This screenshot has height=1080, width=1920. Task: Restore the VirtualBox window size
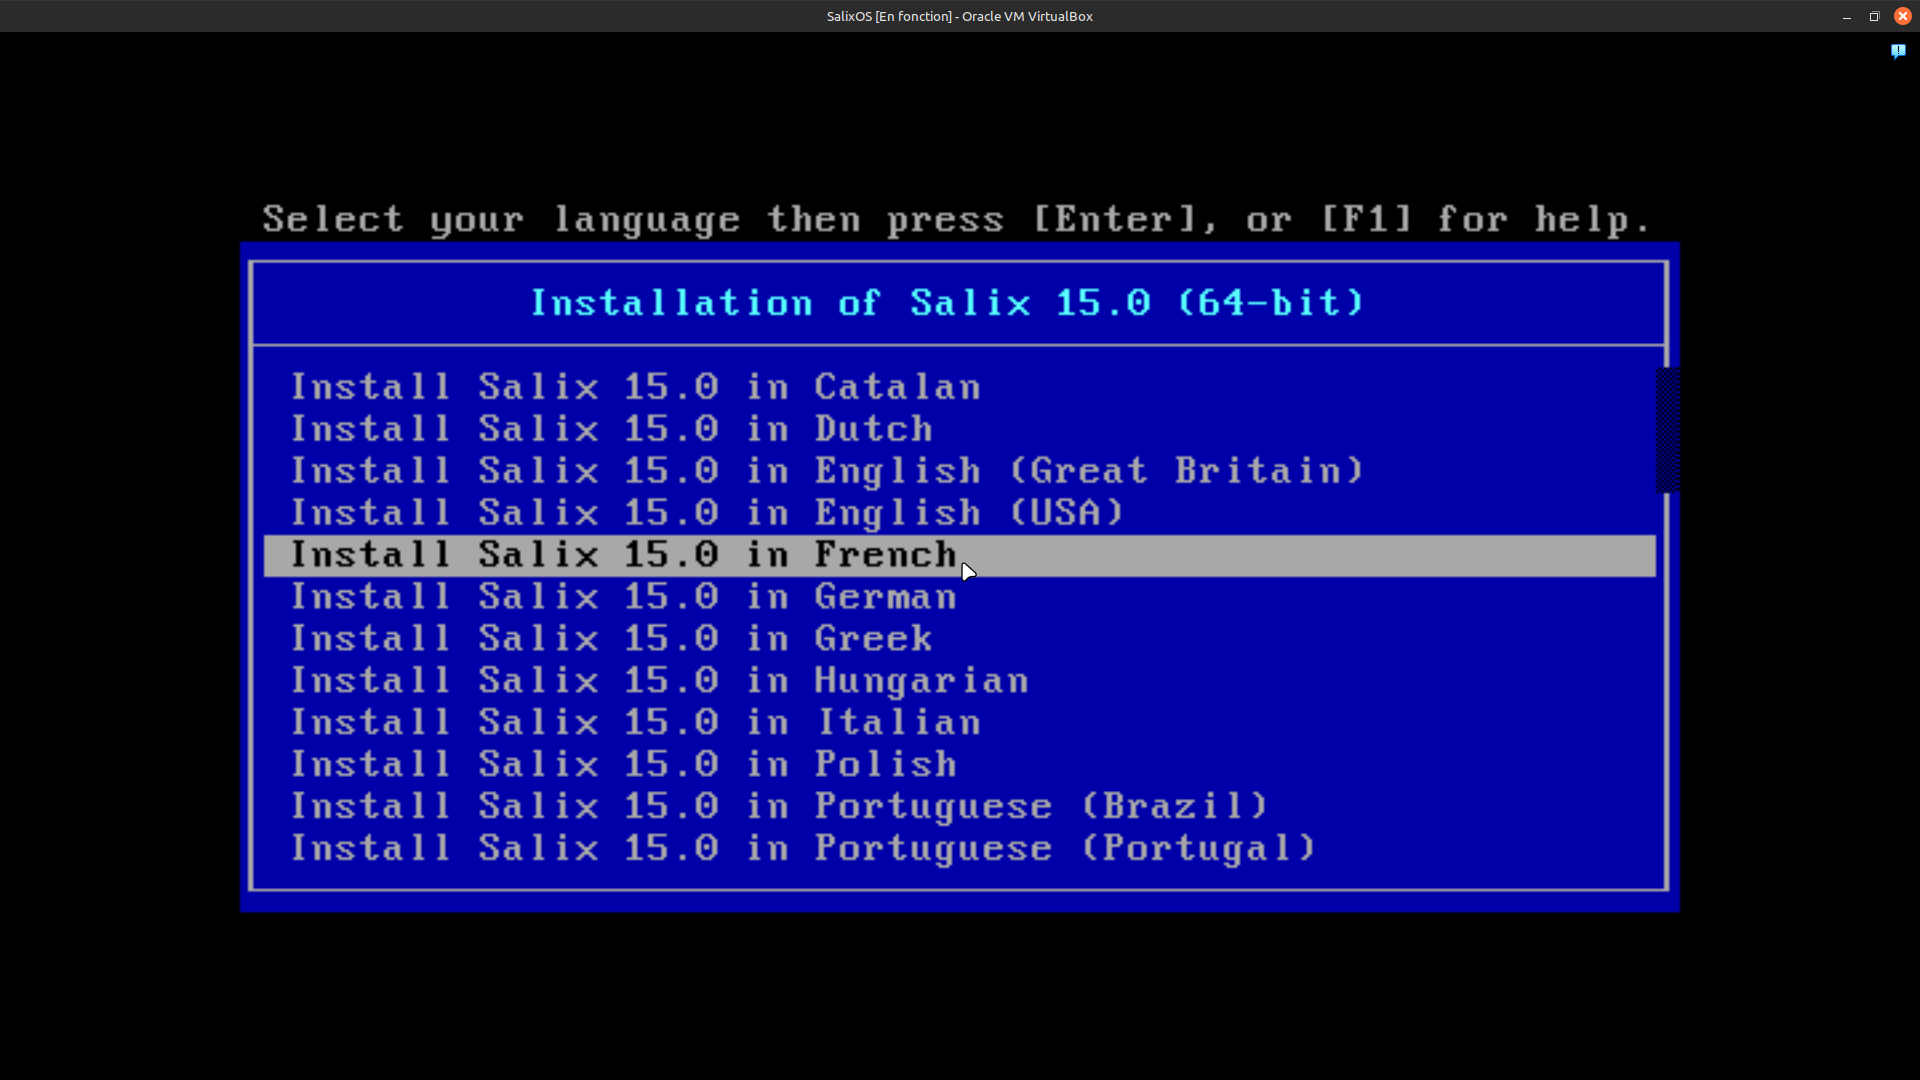1875,17
